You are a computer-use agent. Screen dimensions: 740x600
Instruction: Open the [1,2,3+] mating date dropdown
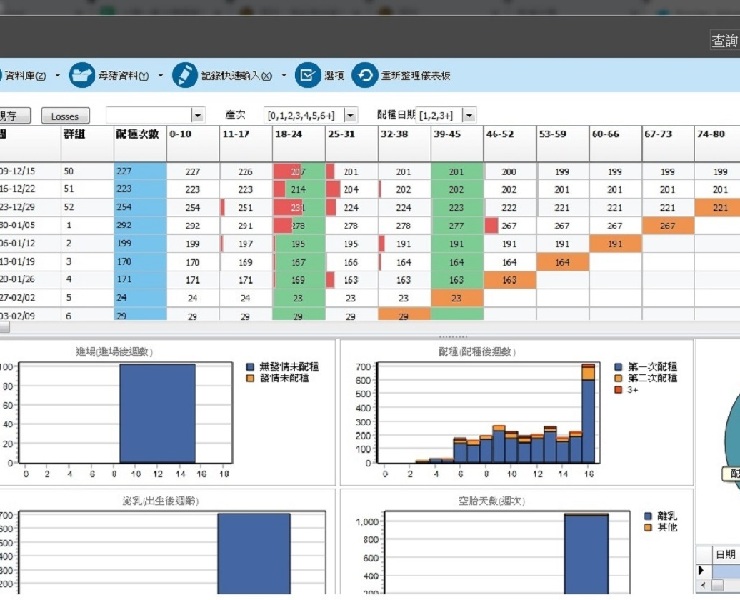[x=469, y=116]
